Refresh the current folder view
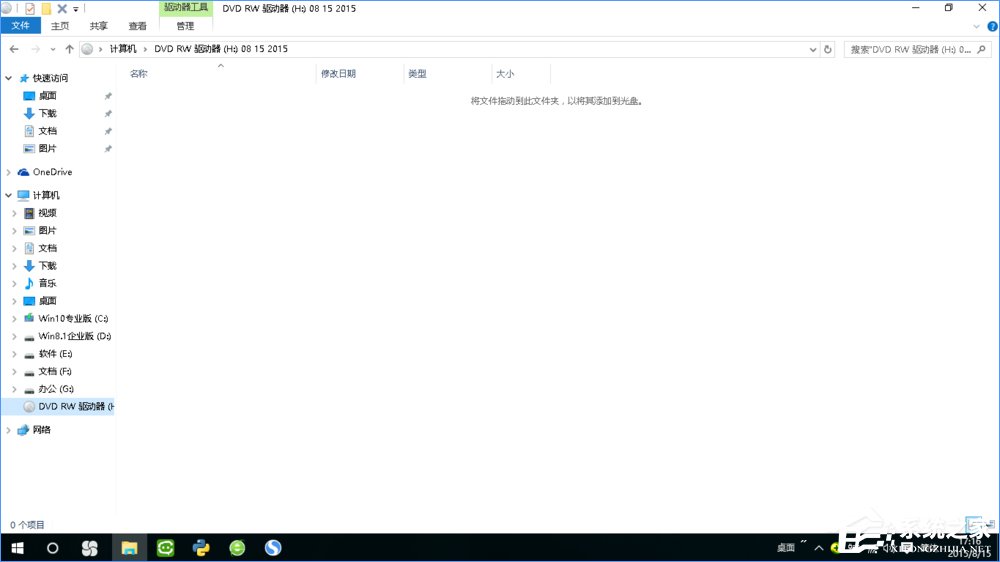 pos(828,49)
